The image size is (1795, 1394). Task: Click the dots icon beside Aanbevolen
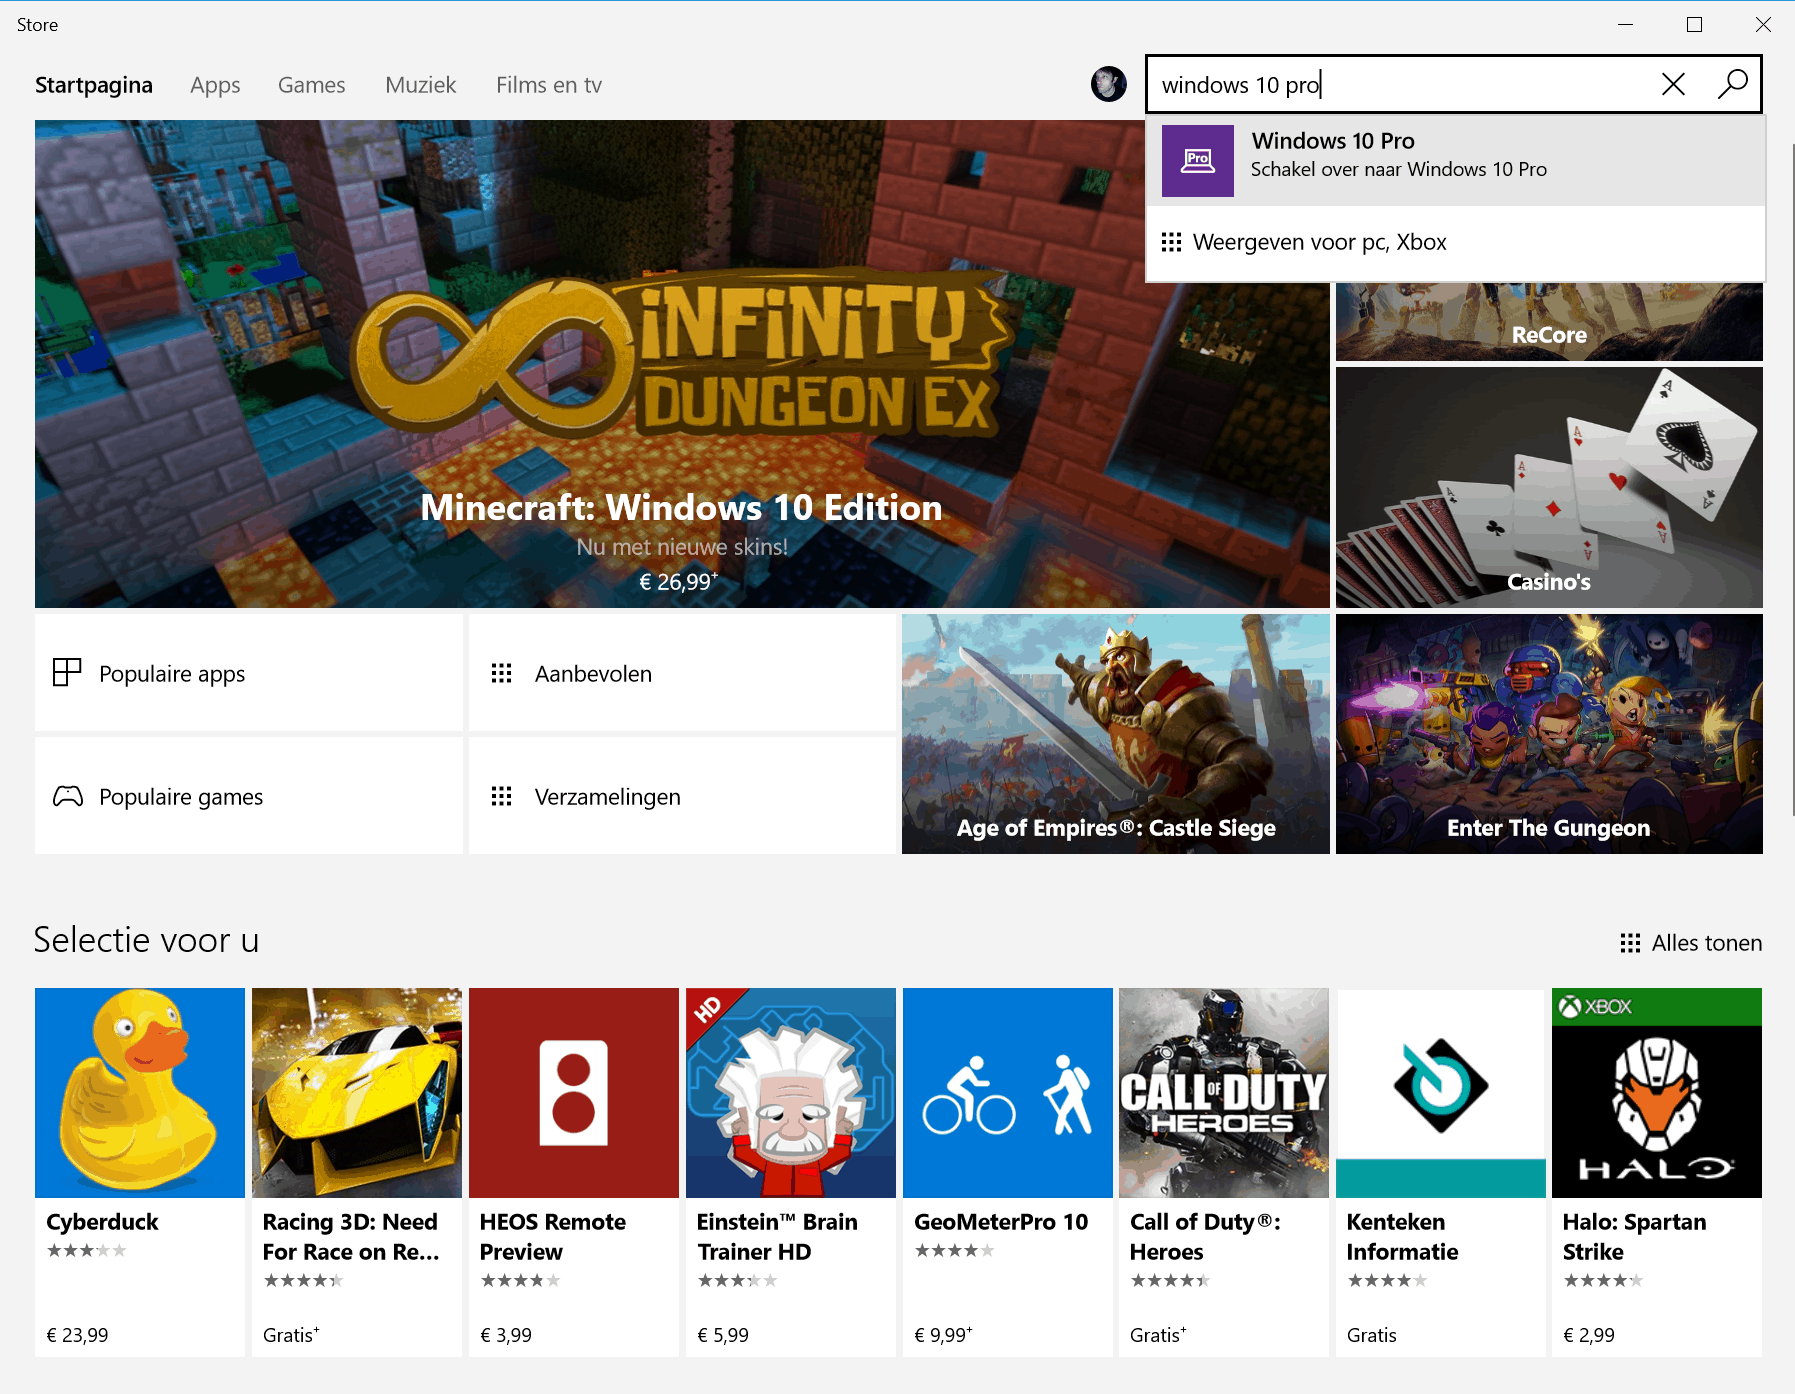[x=501, y=673]
